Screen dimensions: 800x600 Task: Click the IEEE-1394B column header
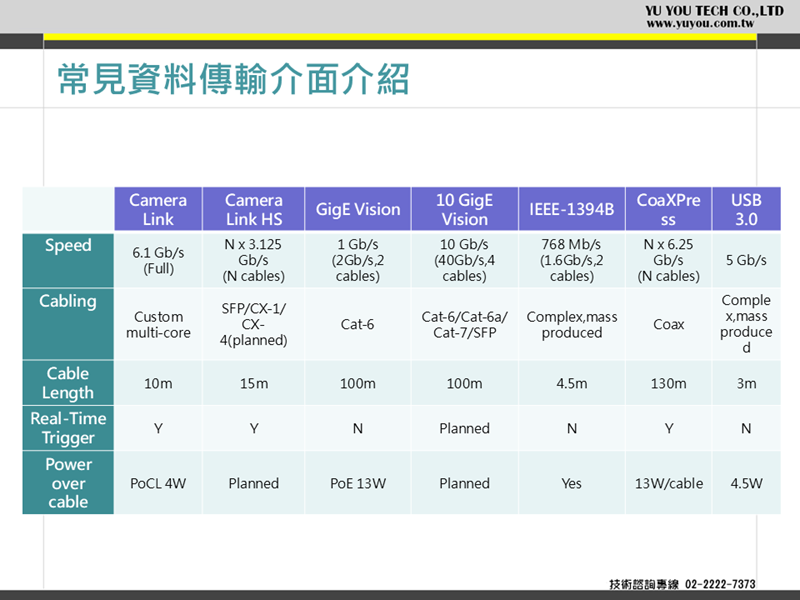(571, 209)
